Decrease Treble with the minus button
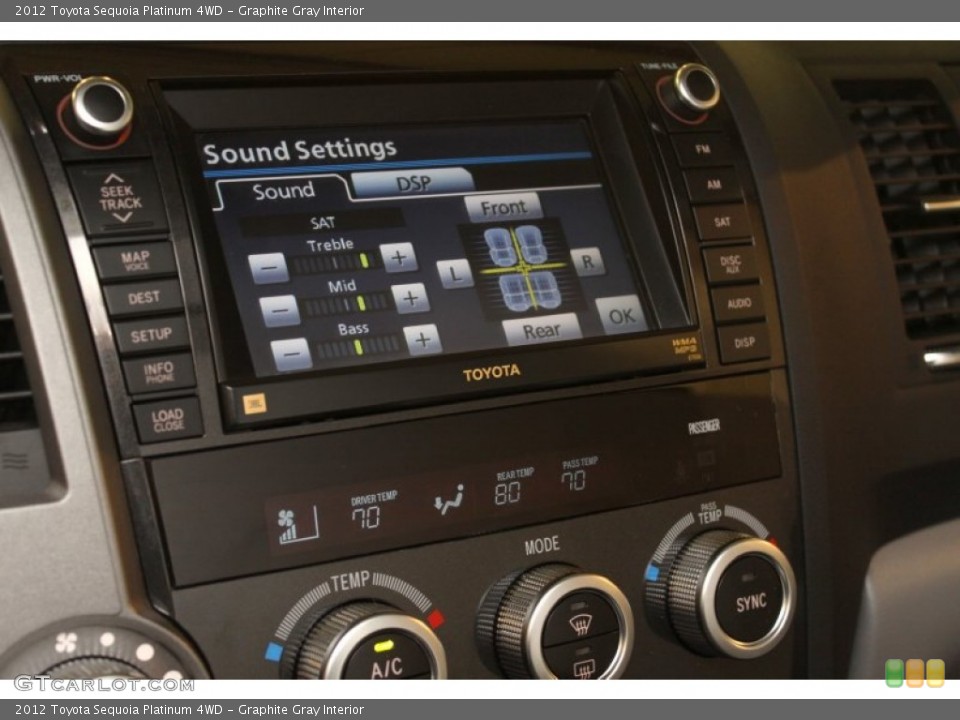 tap(268, 268)
